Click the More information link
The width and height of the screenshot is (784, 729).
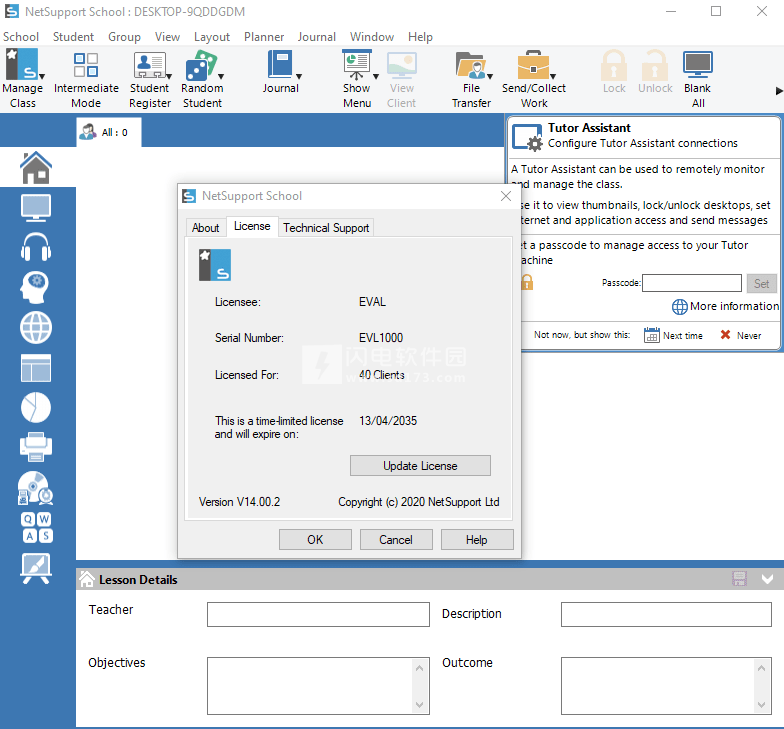734,306
